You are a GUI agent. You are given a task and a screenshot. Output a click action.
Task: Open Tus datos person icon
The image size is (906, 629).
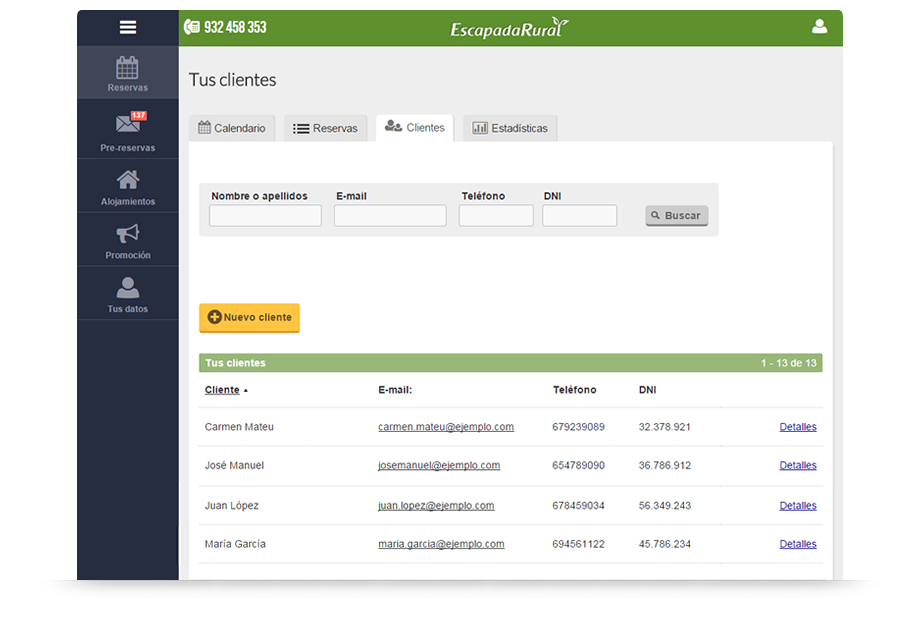pyautogui.click(x=128, y=288)
